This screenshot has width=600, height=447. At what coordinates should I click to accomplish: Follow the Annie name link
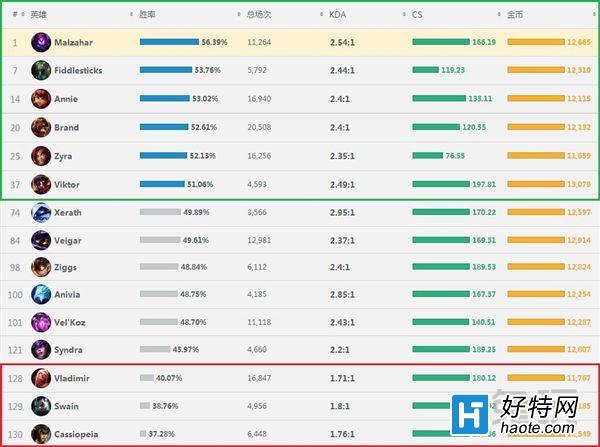pos(66,99)
